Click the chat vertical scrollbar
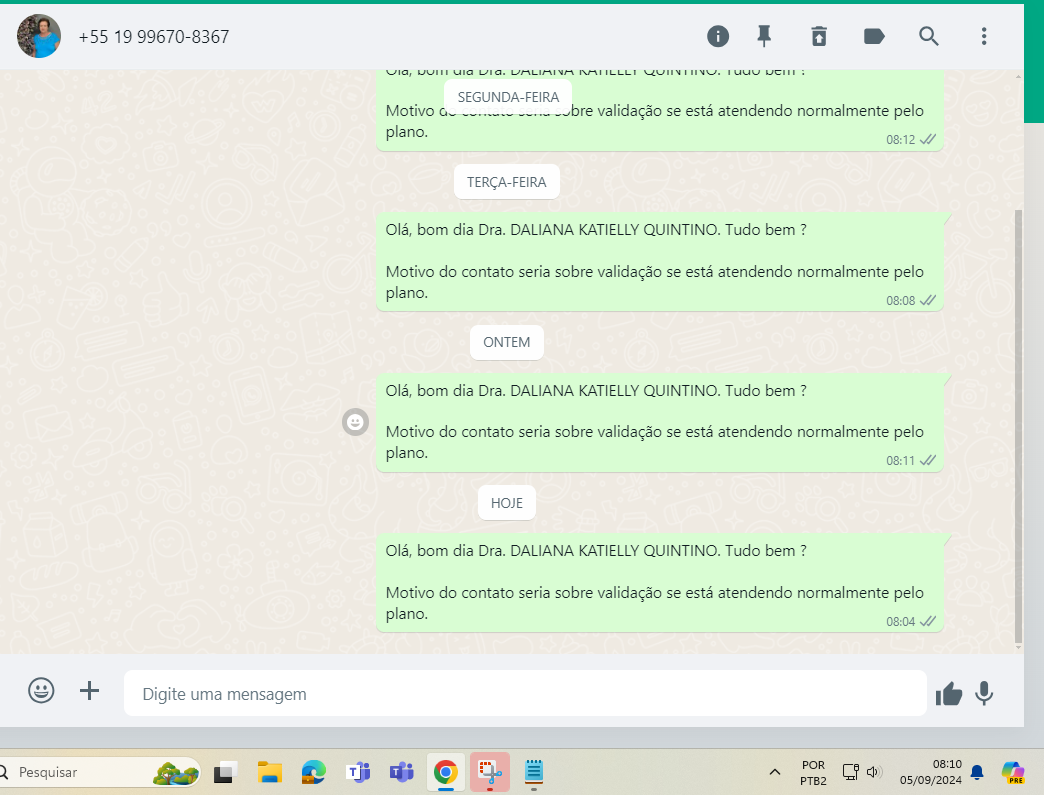This screenshot has height=795, width=1044. (x=1018, y=420)
